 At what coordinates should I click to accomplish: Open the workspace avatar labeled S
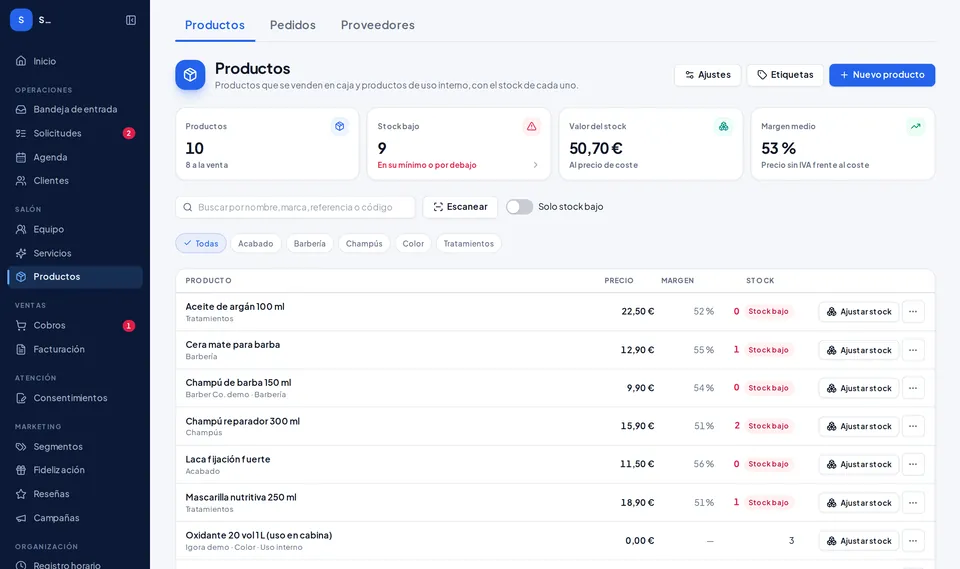pyautogui.click(x=21, y=20)
